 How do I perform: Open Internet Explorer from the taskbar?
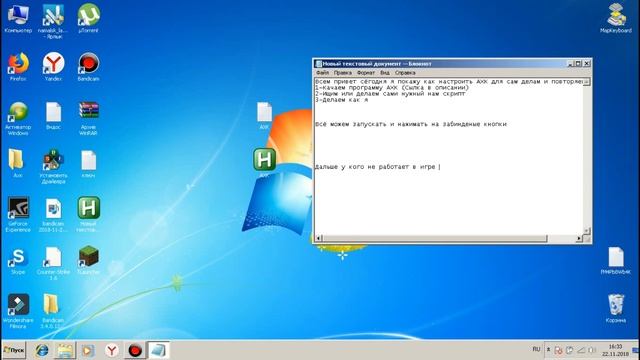point(42,350)
